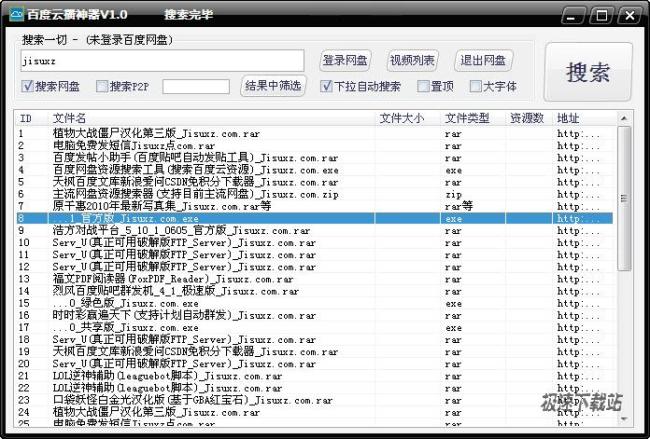This screenshot has width=650, height=439.
Task: Select row 10 Serv_U entry
Action: [314, 243]
